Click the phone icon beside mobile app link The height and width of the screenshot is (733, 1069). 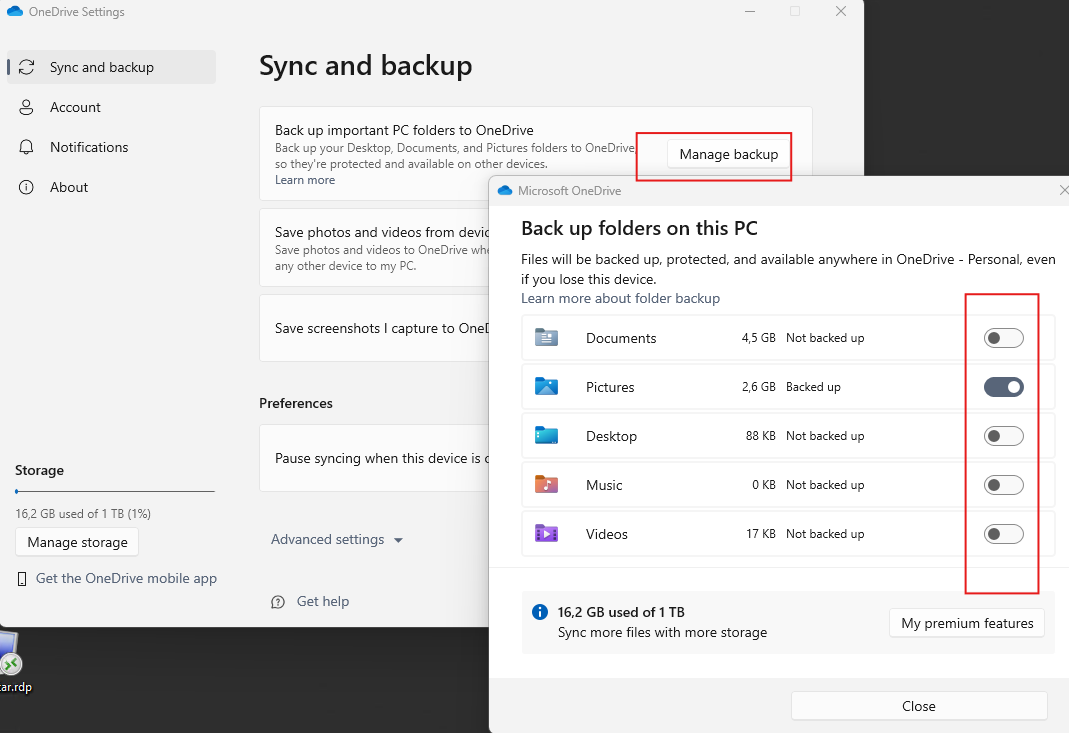[x=22, y=579]
